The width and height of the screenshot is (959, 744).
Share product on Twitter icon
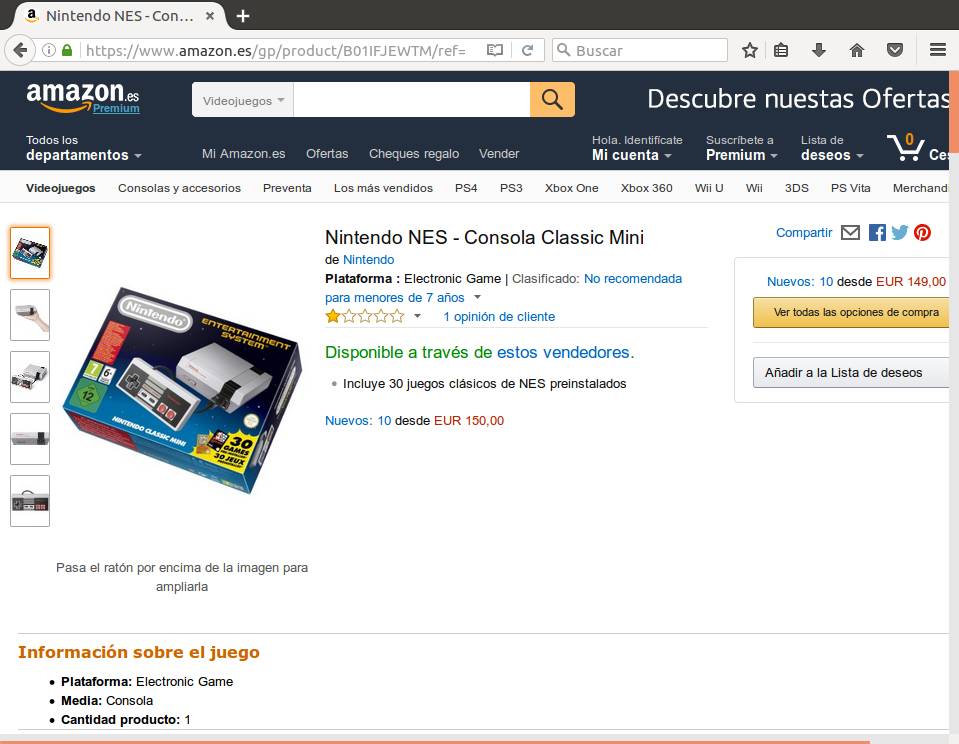coord(900,232)
